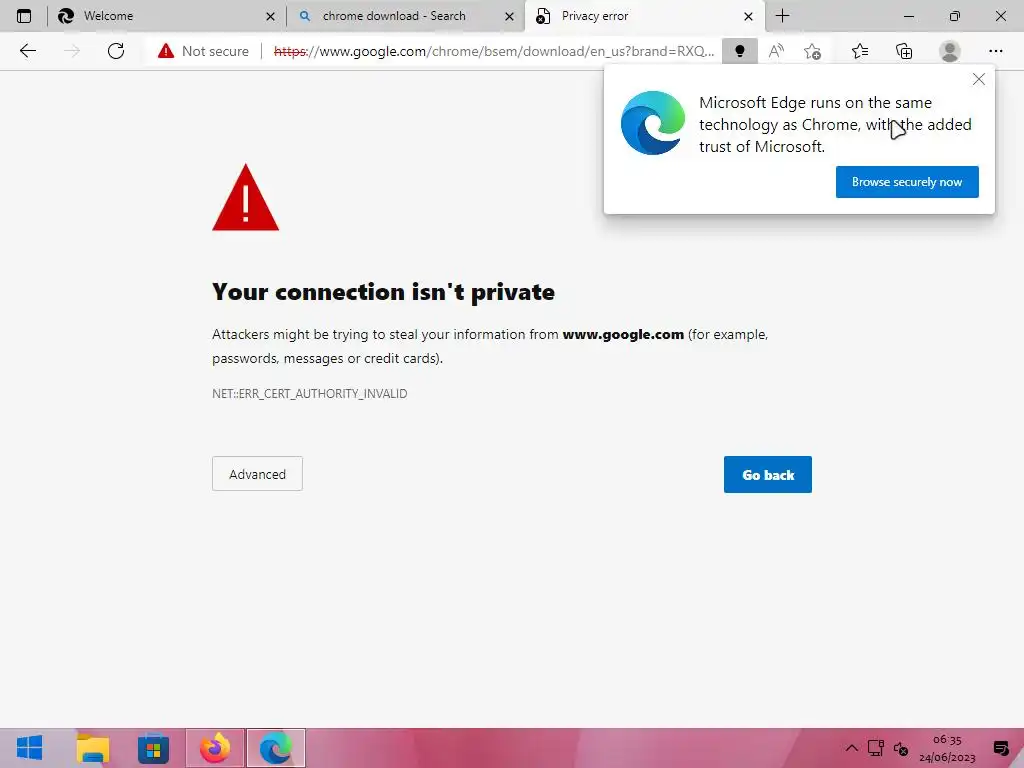
Task: Add this page to favorites star icon
Action: (x=812, y=51)
